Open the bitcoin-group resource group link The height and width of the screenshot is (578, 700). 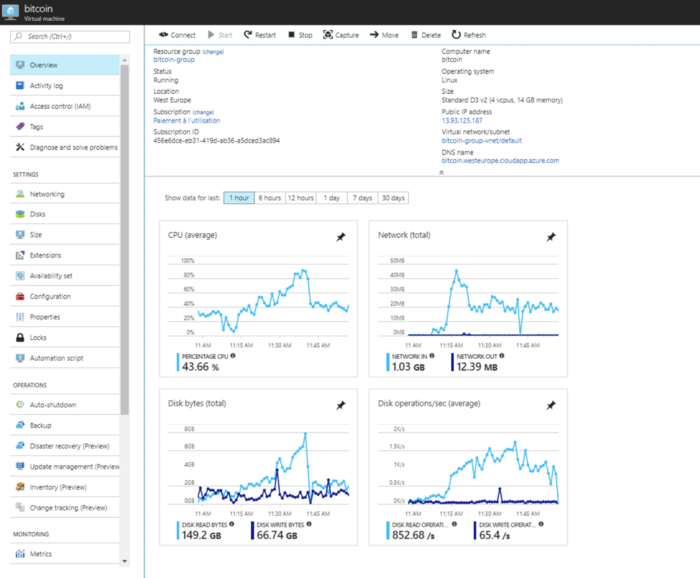[x=174, y=59]
